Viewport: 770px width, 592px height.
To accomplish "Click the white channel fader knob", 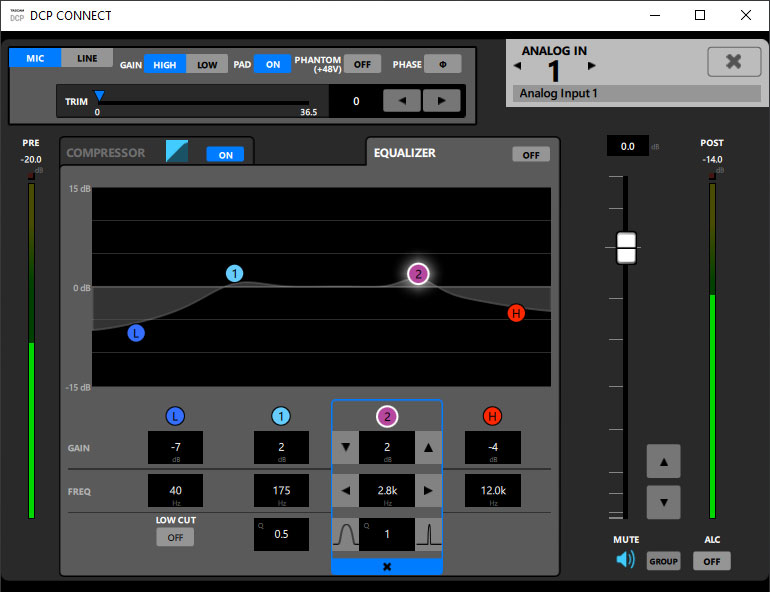I will [x=626, y=248].
